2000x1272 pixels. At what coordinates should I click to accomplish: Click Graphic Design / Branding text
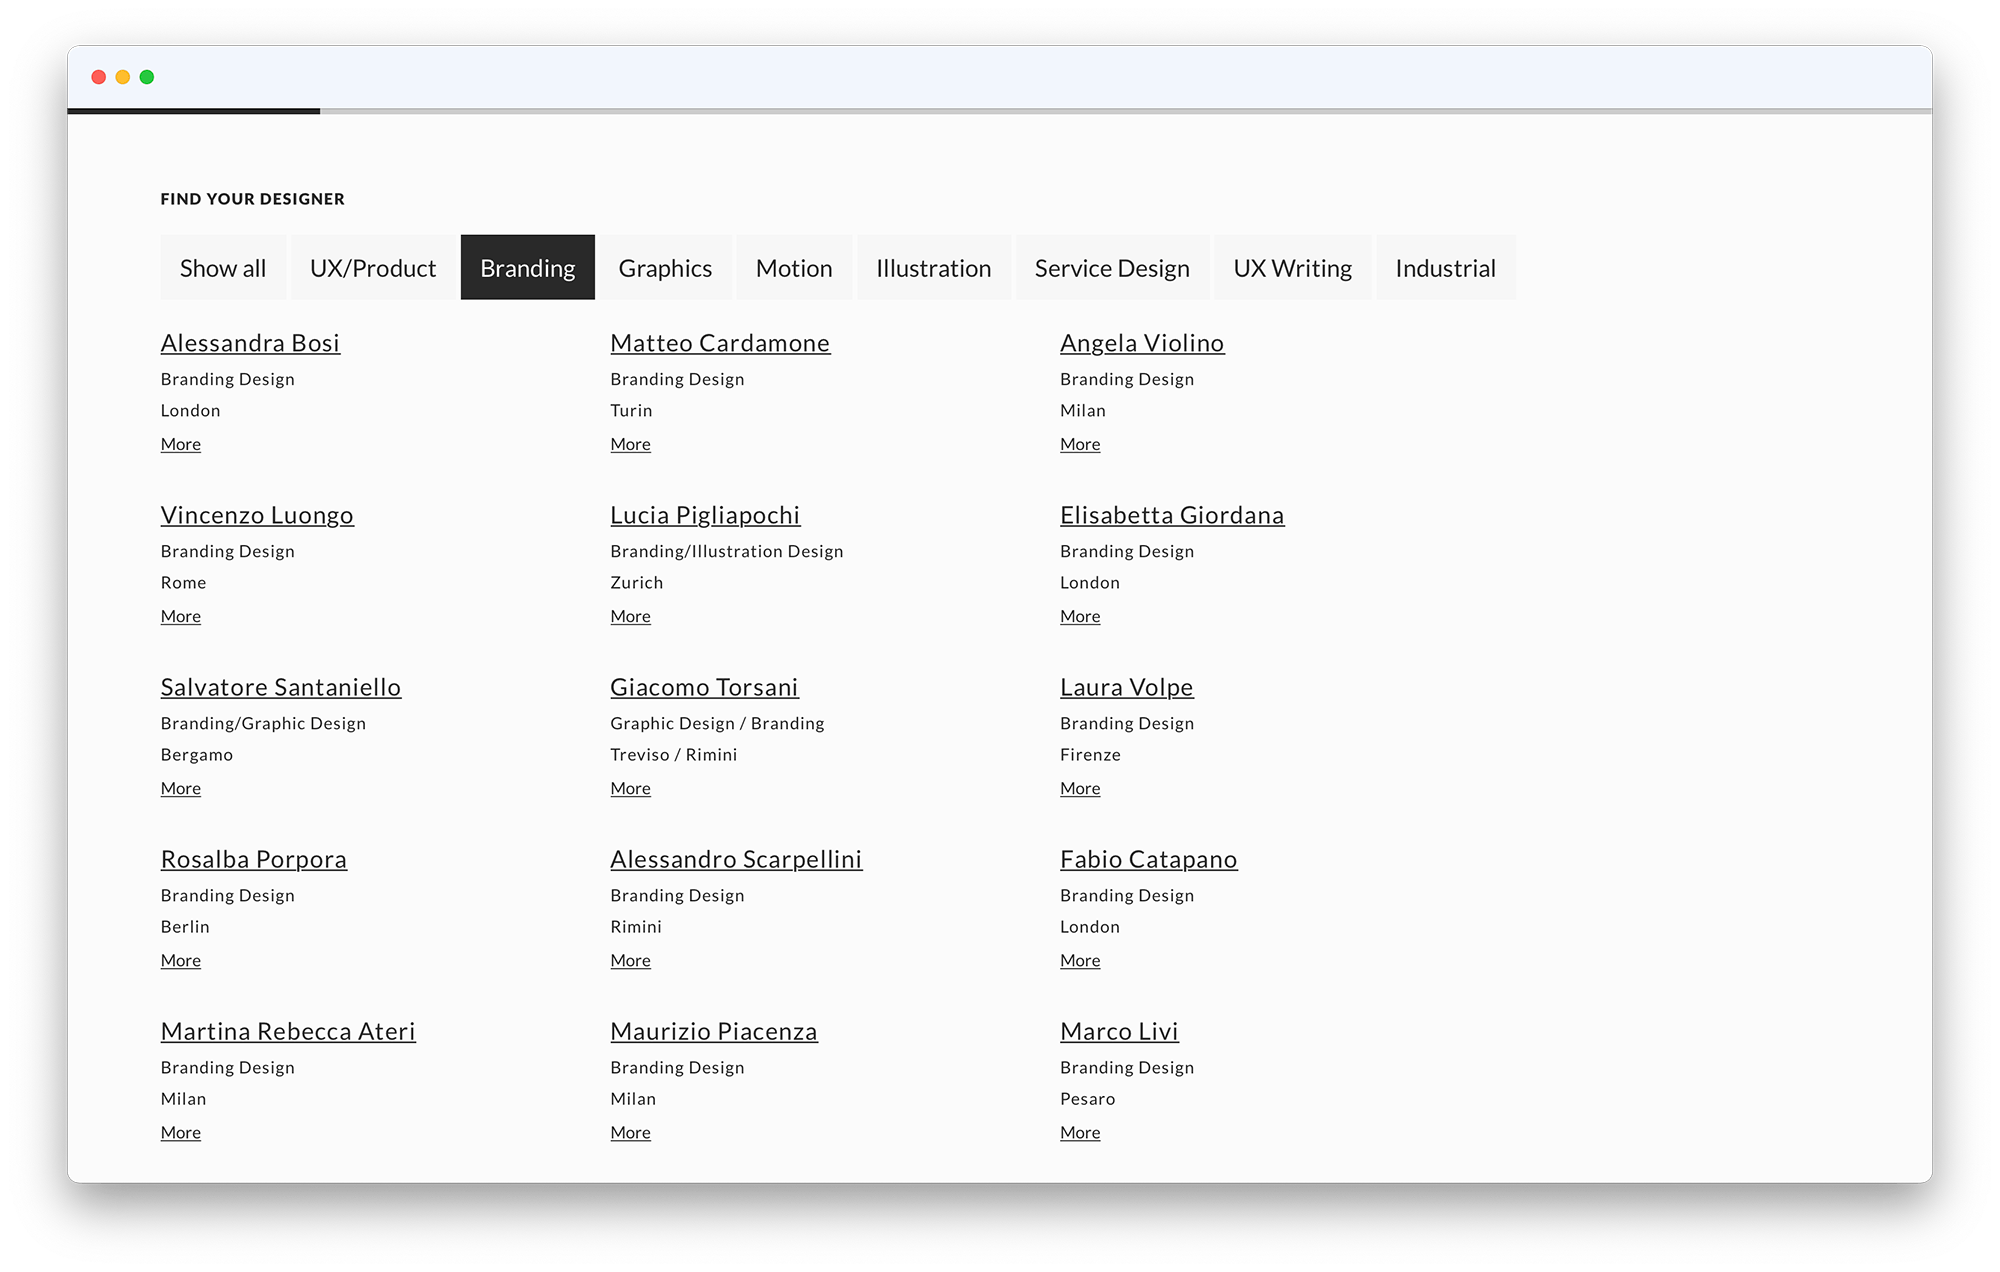718,723
